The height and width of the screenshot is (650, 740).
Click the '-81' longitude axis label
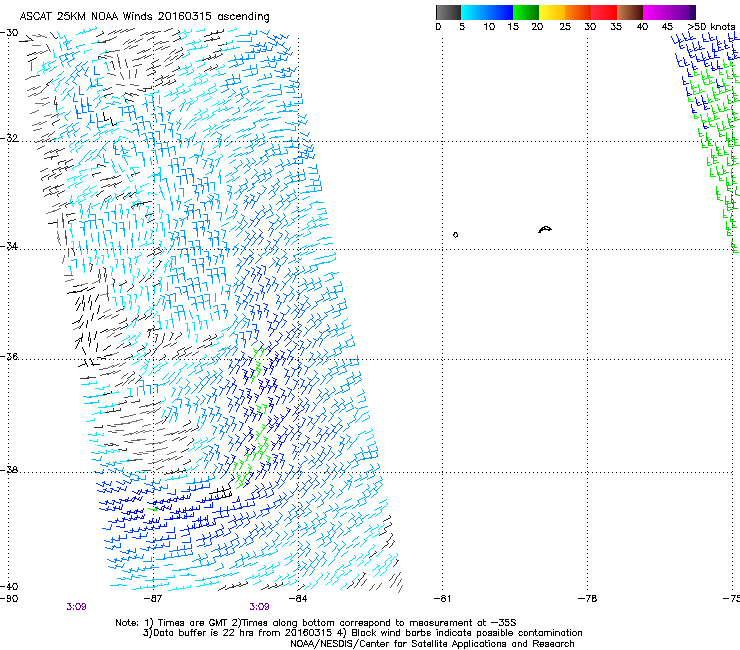click(442, 599)
